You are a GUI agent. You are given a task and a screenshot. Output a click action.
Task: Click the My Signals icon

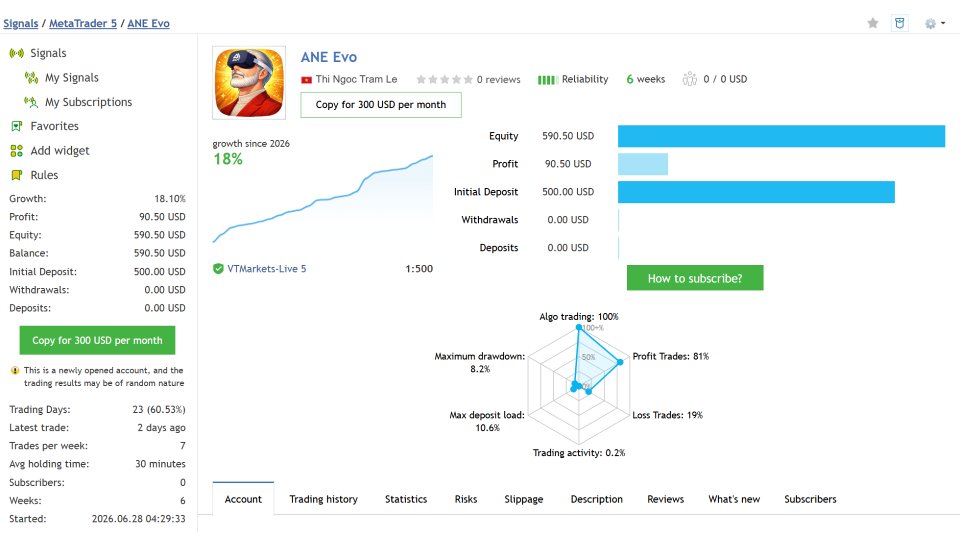[31, 78]
